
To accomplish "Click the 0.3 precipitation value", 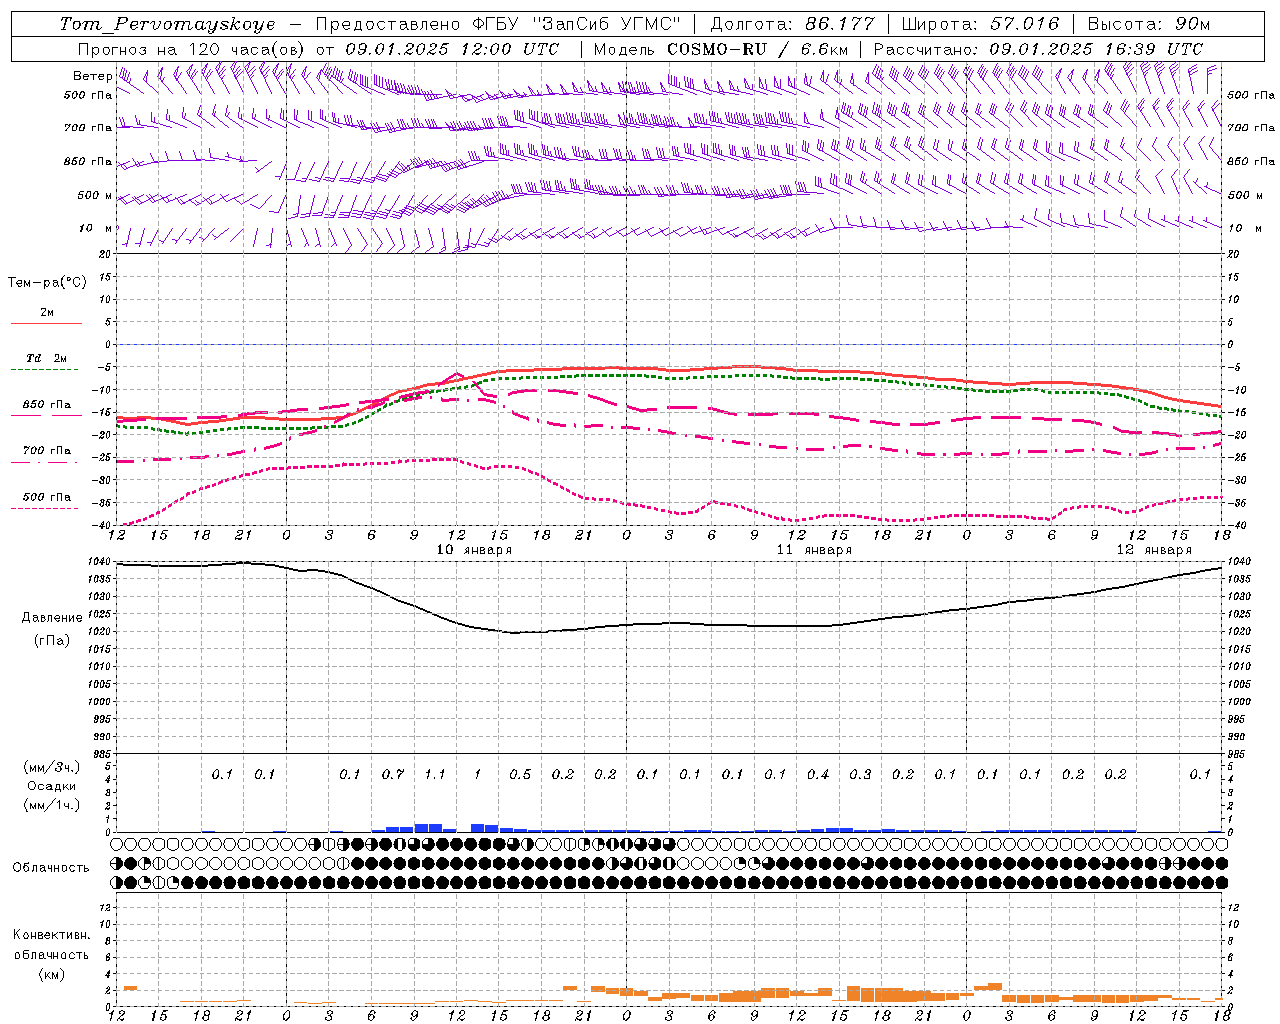I will pos(860,774).
